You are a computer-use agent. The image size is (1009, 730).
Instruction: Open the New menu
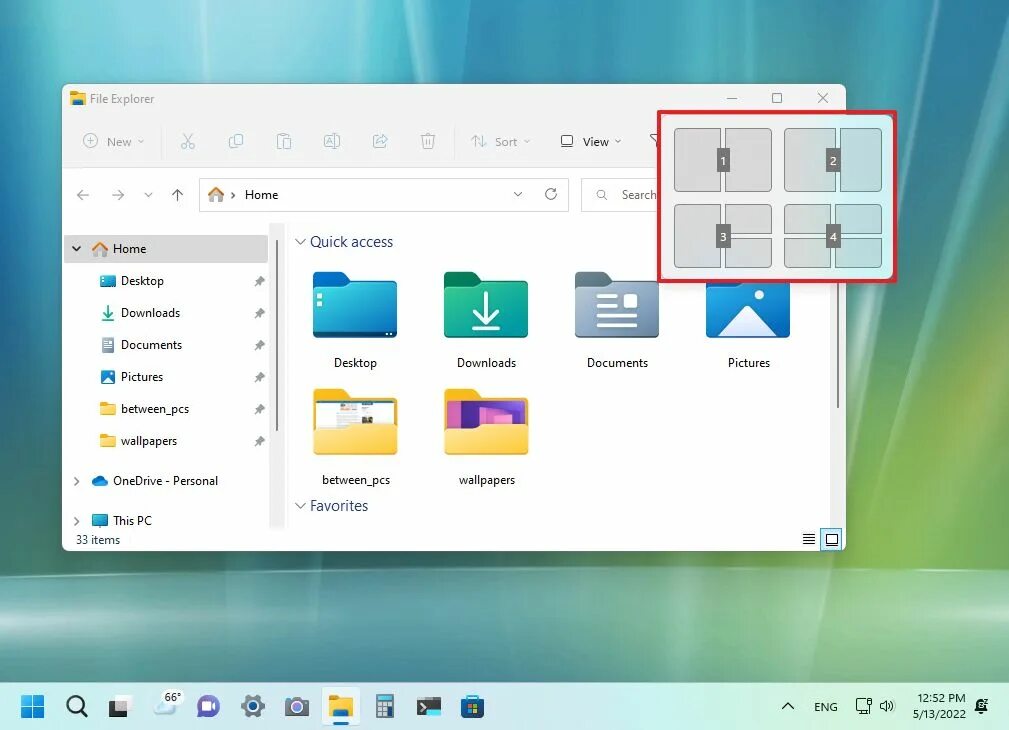click(112, 141)
